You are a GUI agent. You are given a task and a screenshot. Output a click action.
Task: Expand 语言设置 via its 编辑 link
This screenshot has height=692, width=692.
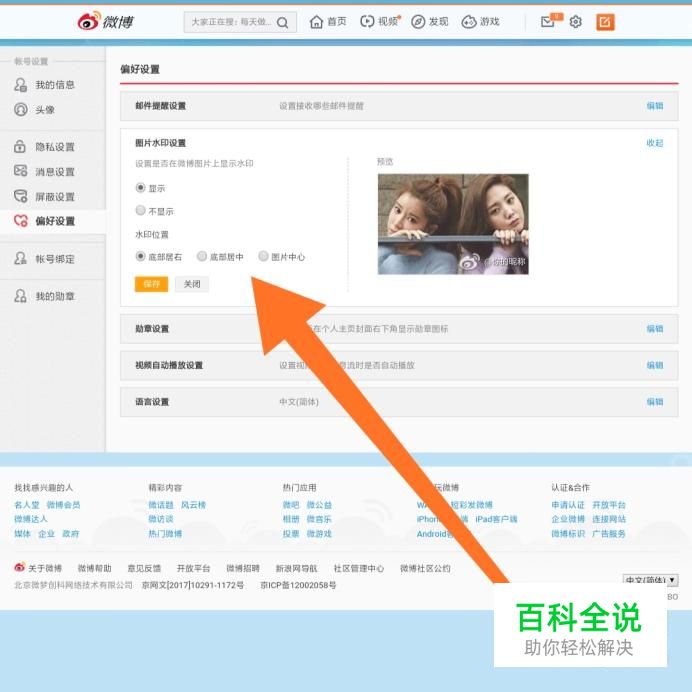[655, 402]
